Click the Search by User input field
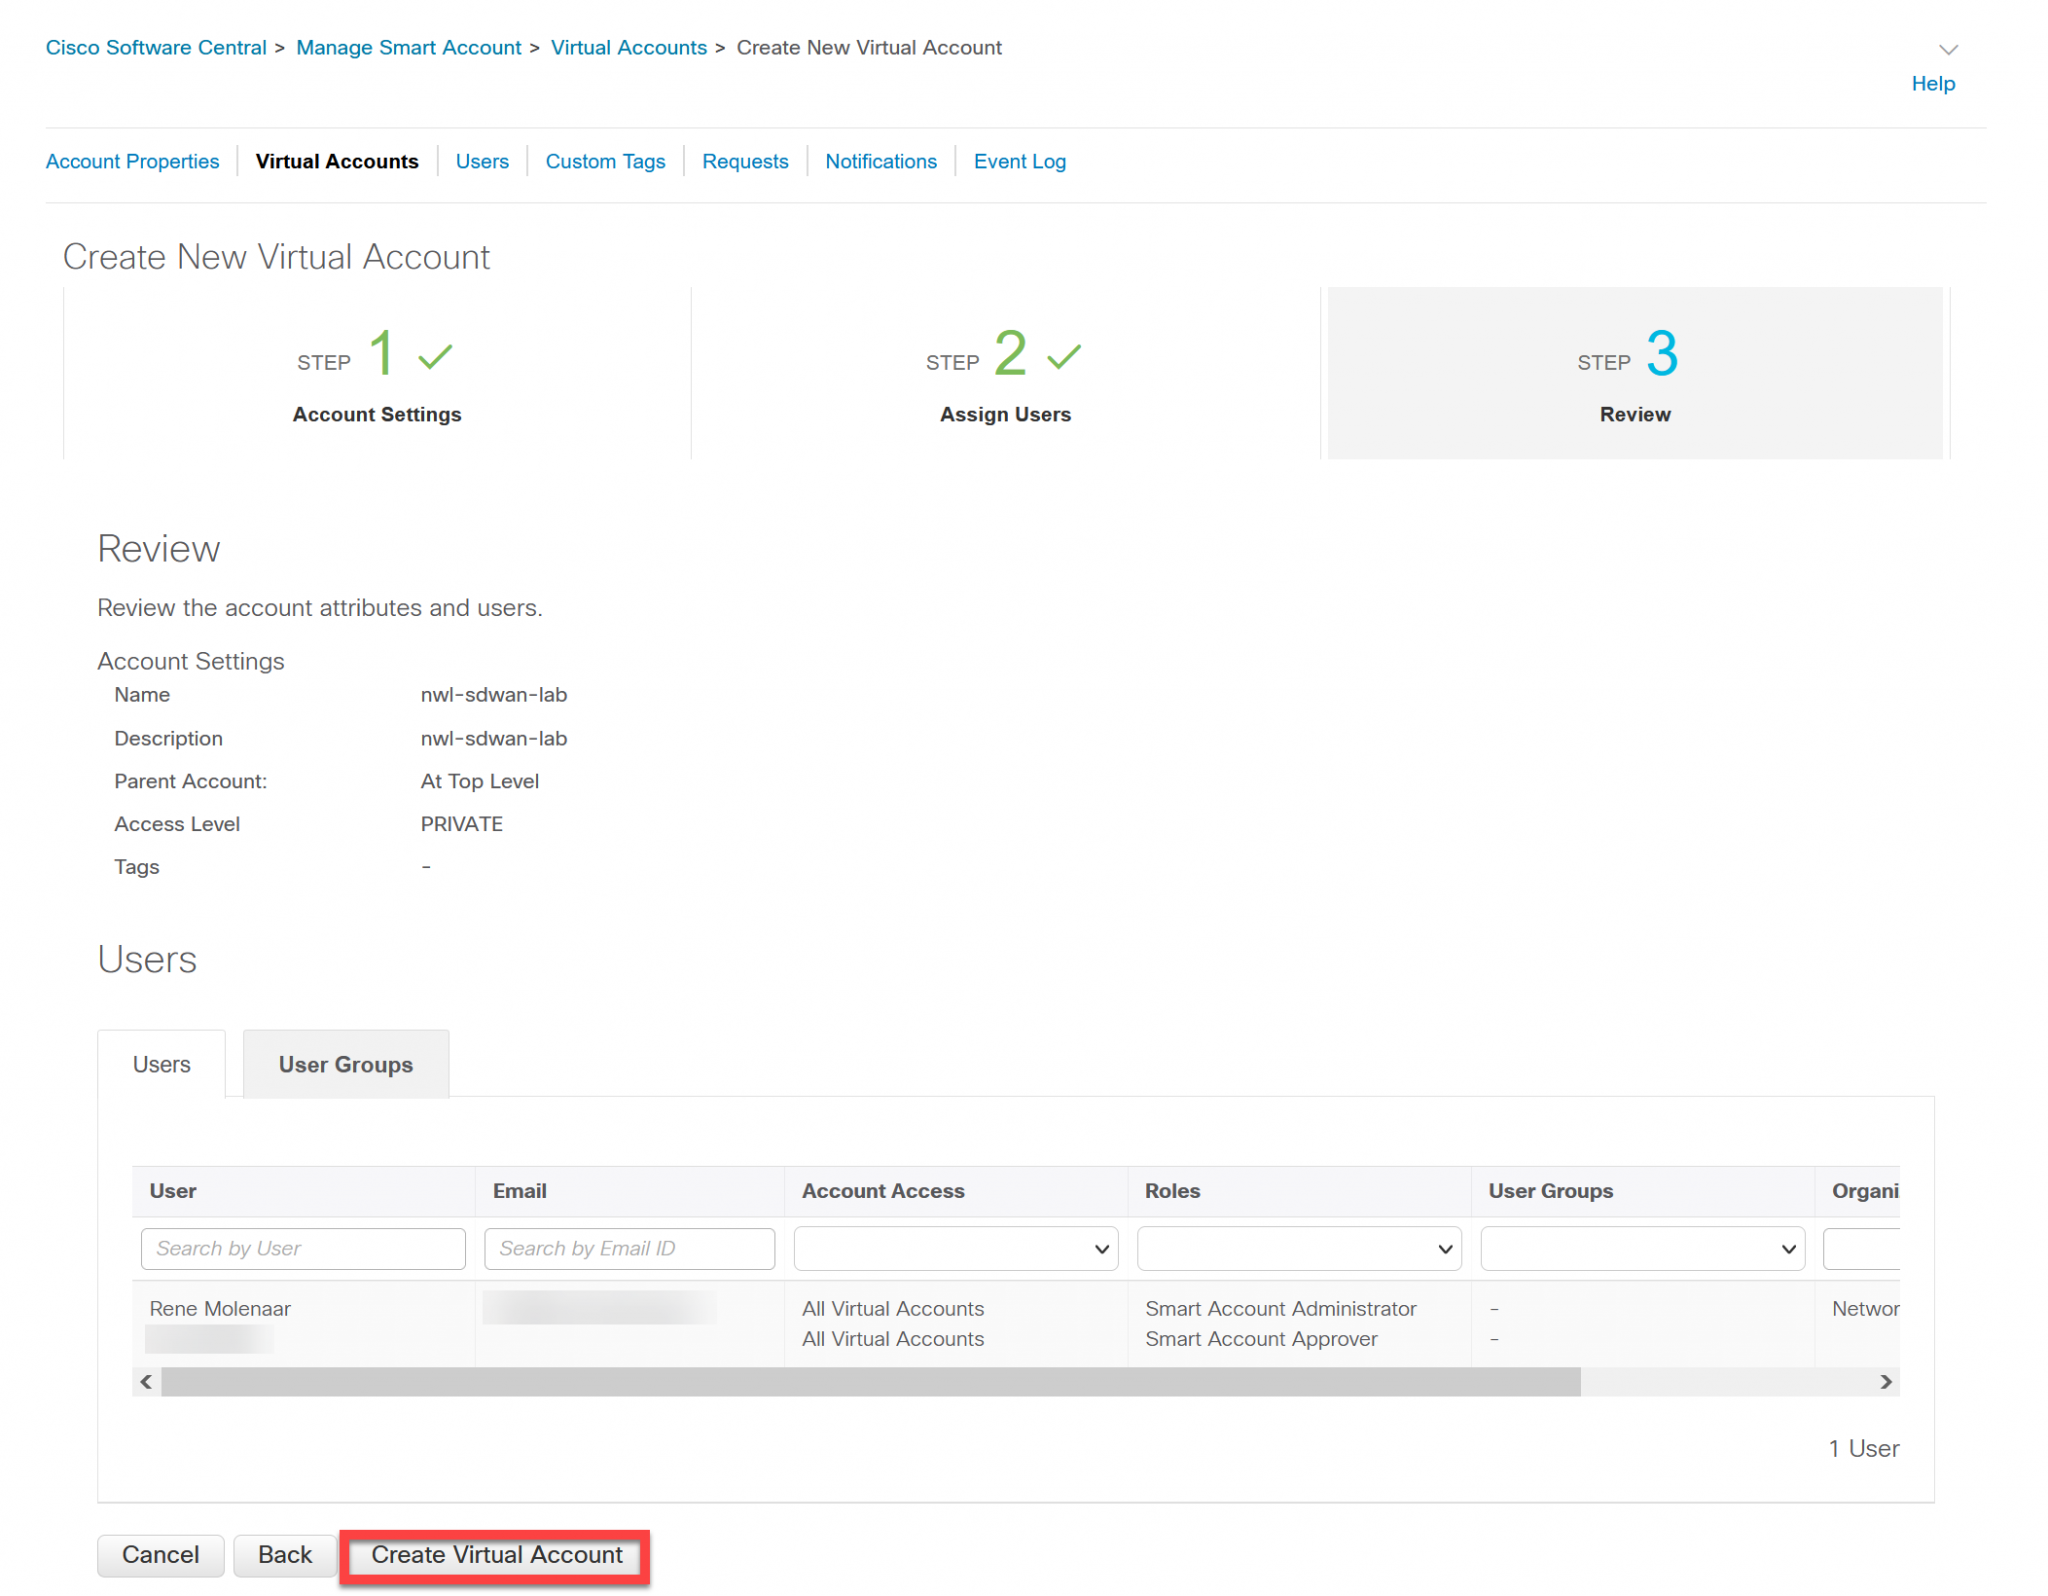 coord(302,1248)
